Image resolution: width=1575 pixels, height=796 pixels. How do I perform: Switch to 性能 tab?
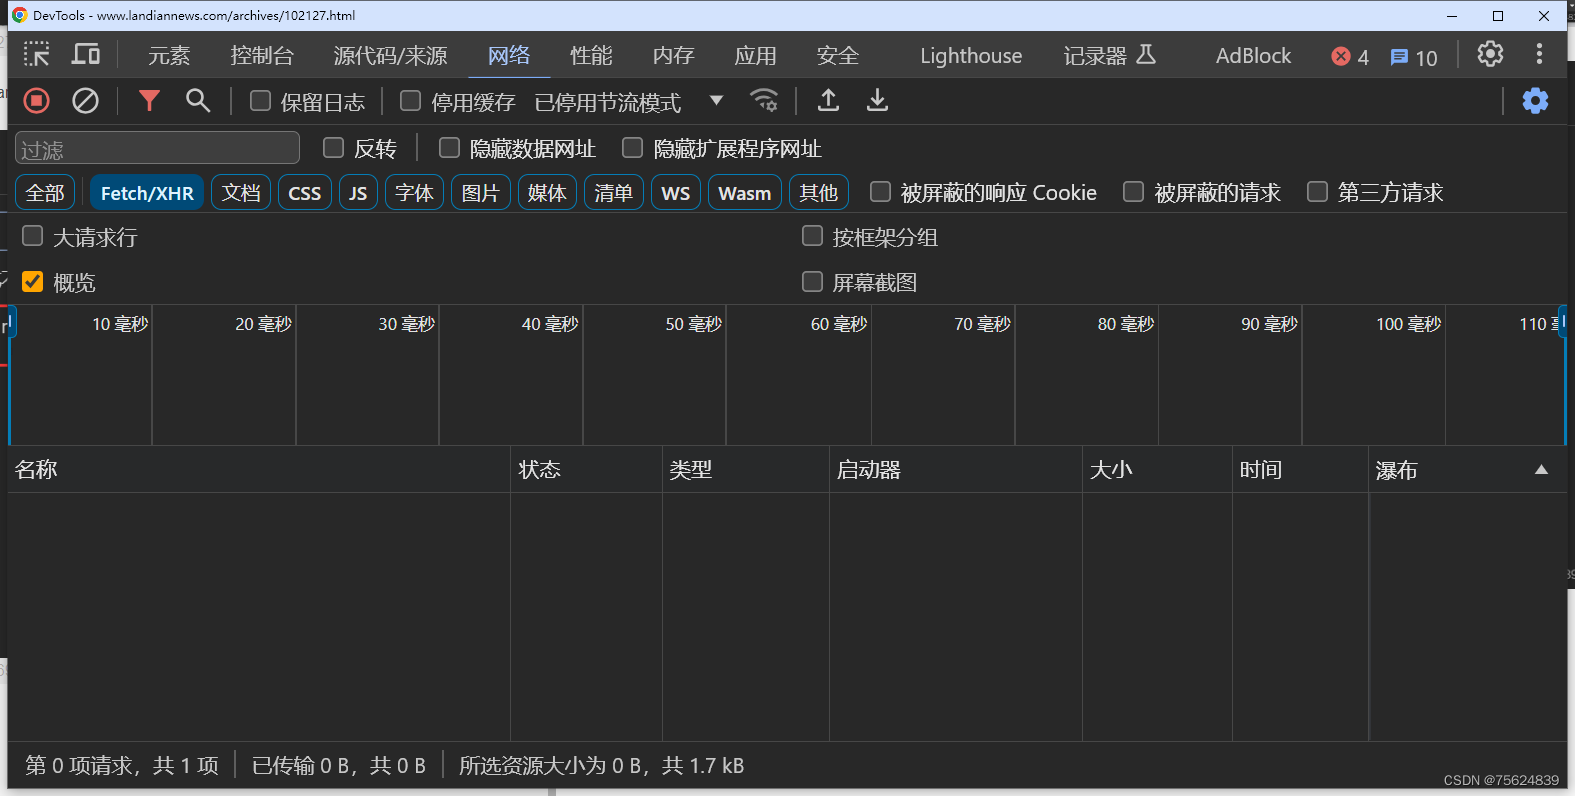(591, 56)
